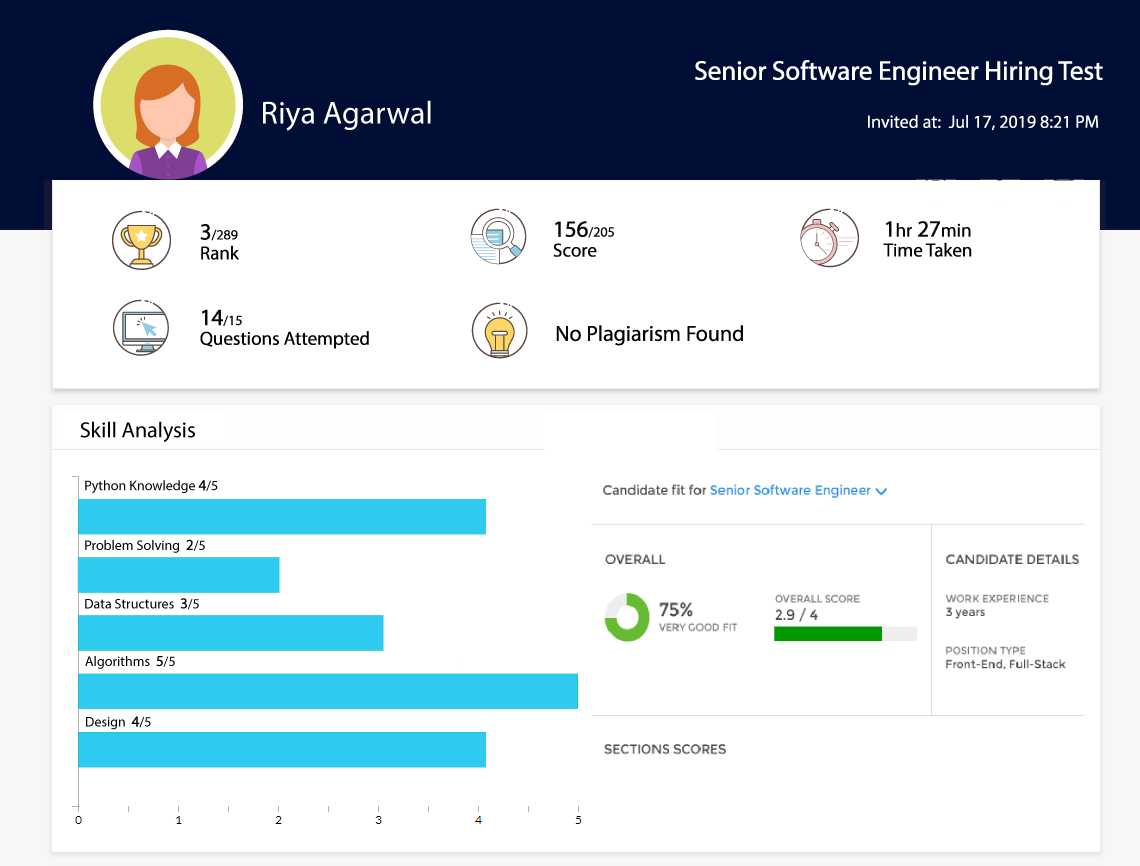The image size is (1140, 866).
Task: Click the trophy Rank icon
Action: [140, 240]
